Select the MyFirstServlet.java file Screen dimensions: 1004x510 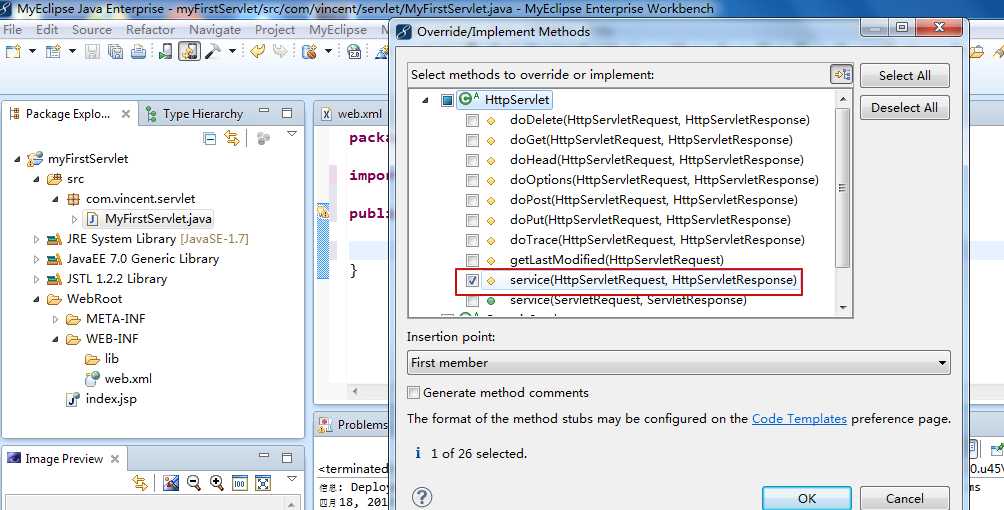149,219
